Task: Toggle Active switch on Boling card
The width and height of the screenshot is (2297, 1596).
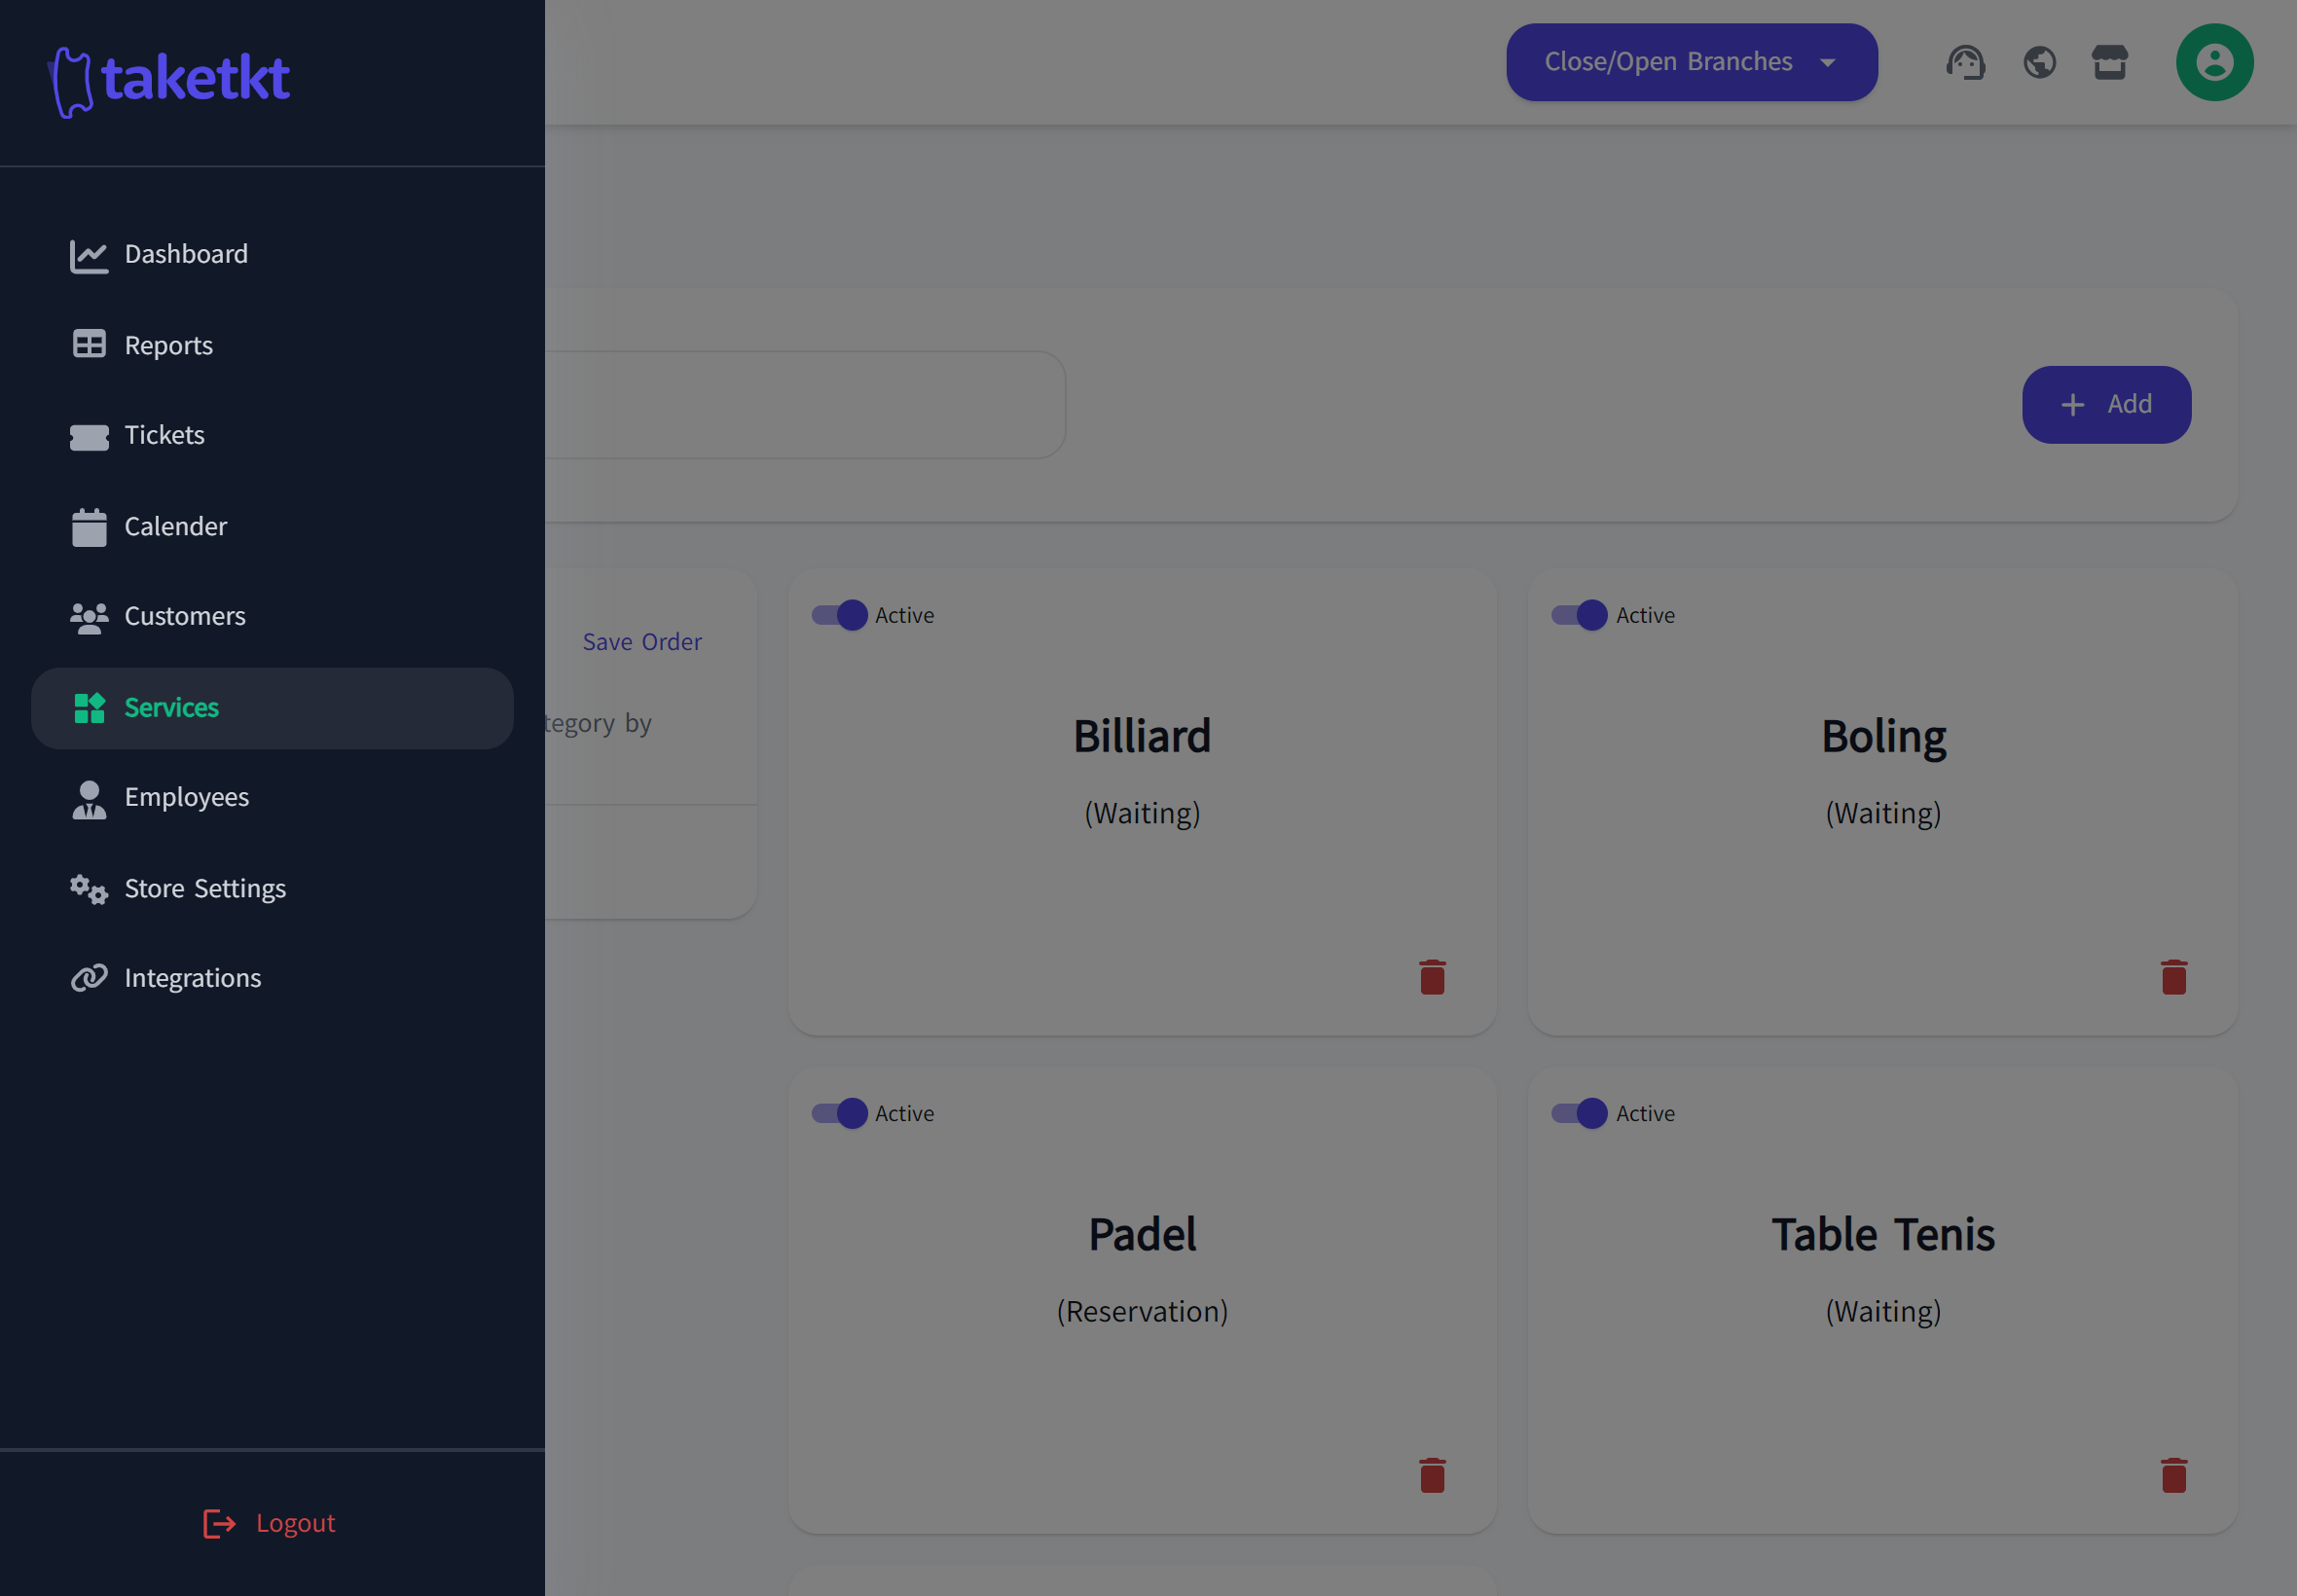Action: [x=1579, y=615]
